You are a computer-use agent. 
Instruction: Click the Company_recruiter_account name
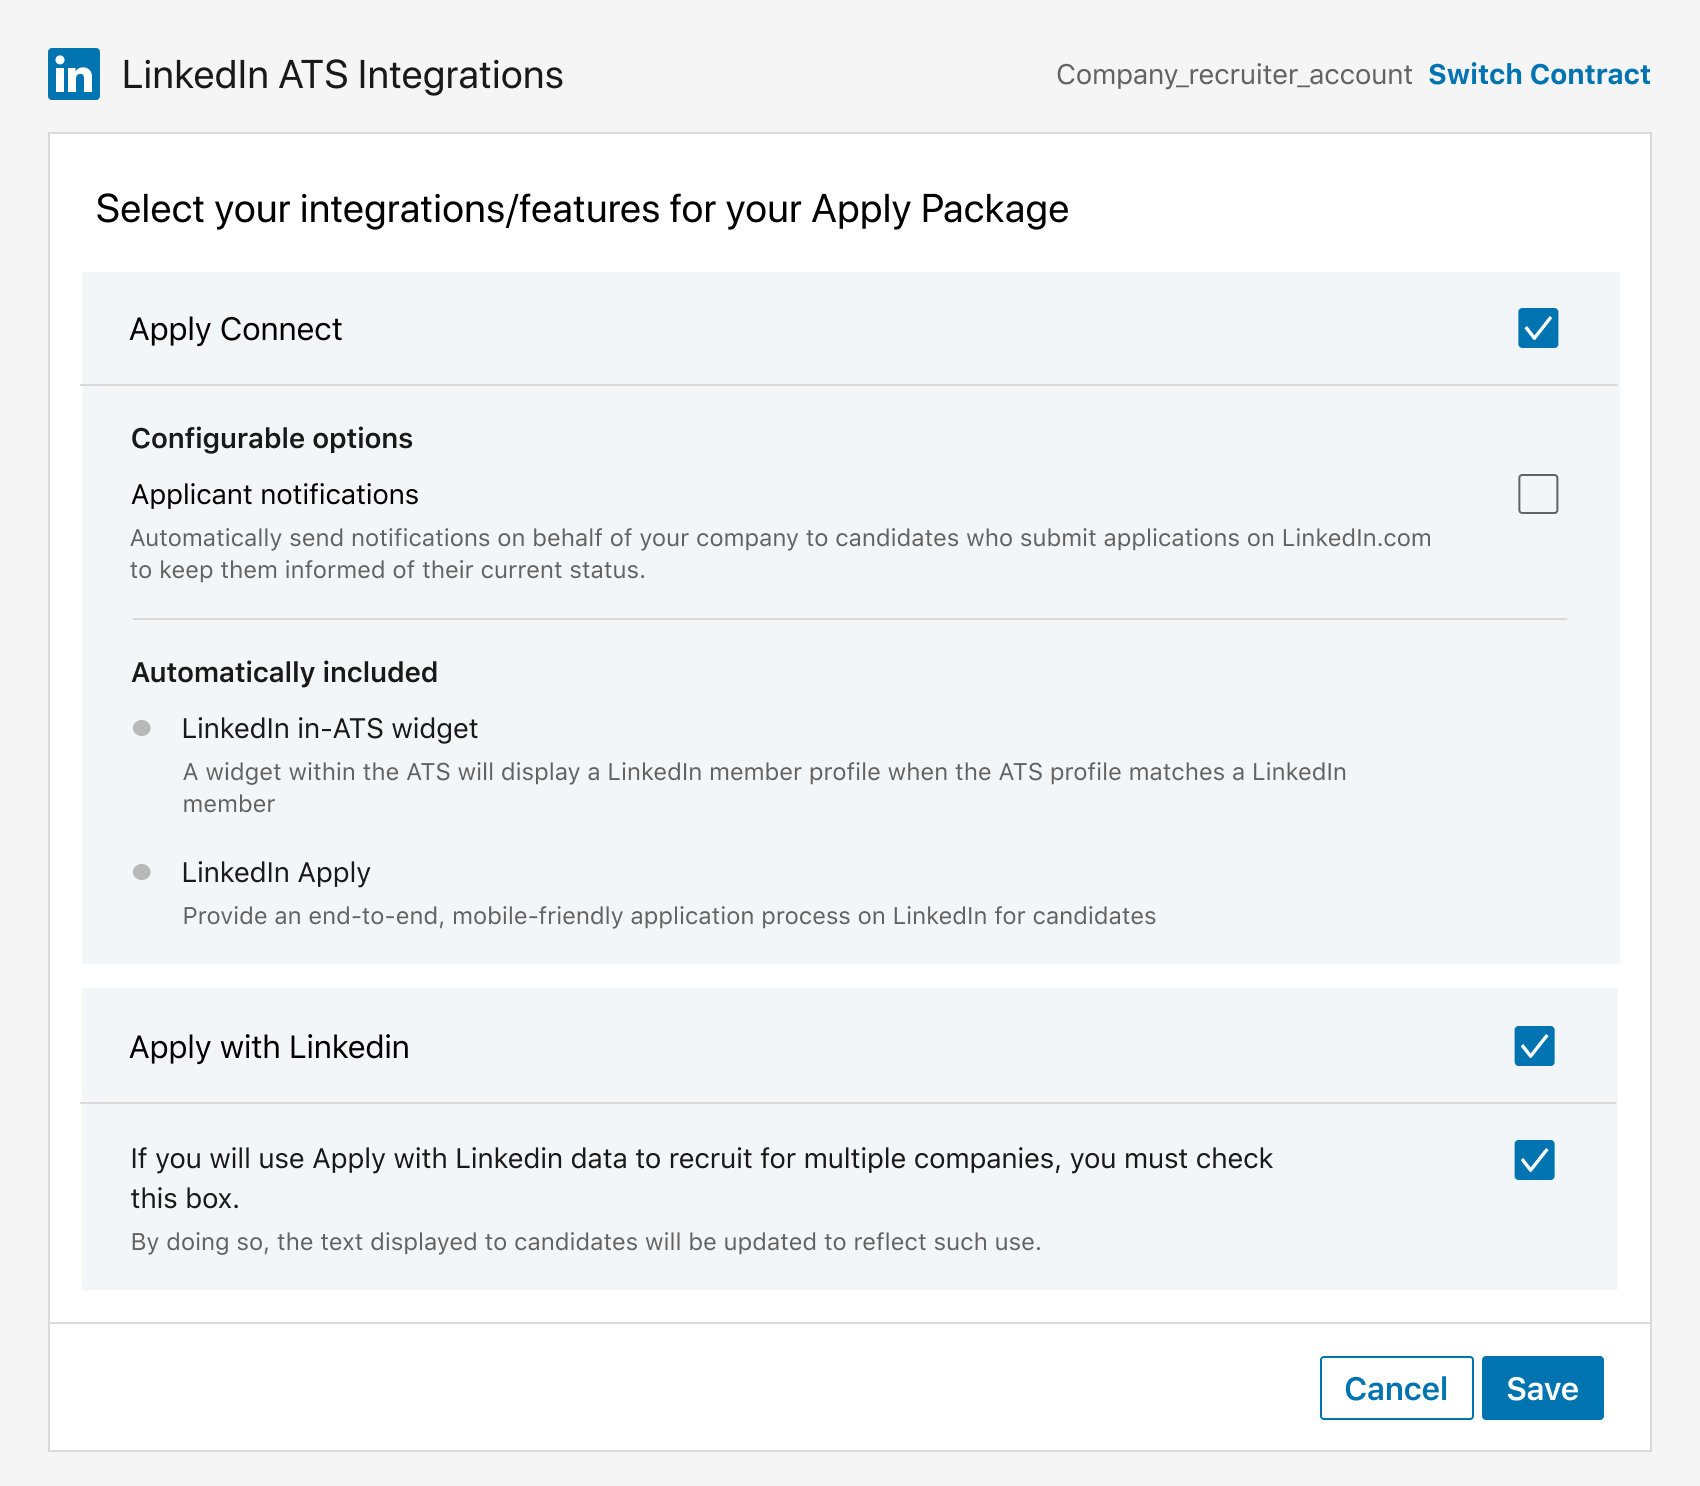tap(1234, 75)
